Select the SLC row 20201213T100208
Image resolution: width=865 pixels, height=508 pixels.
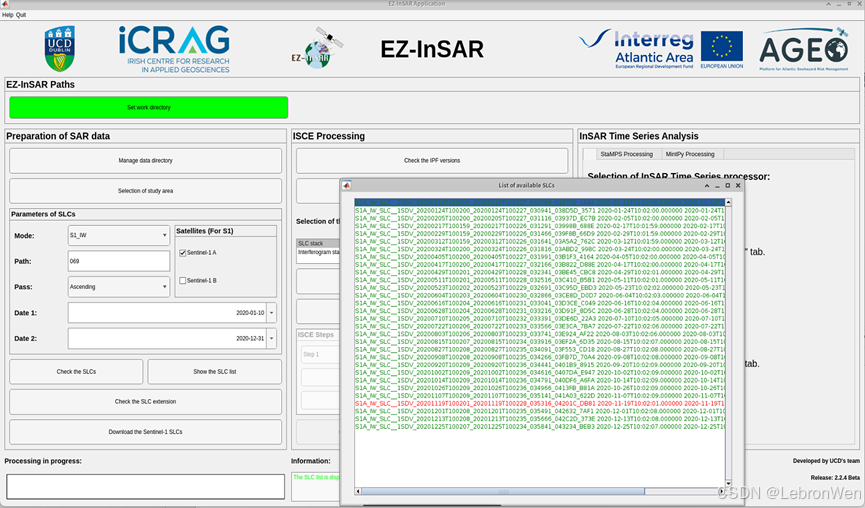point(540,419)
